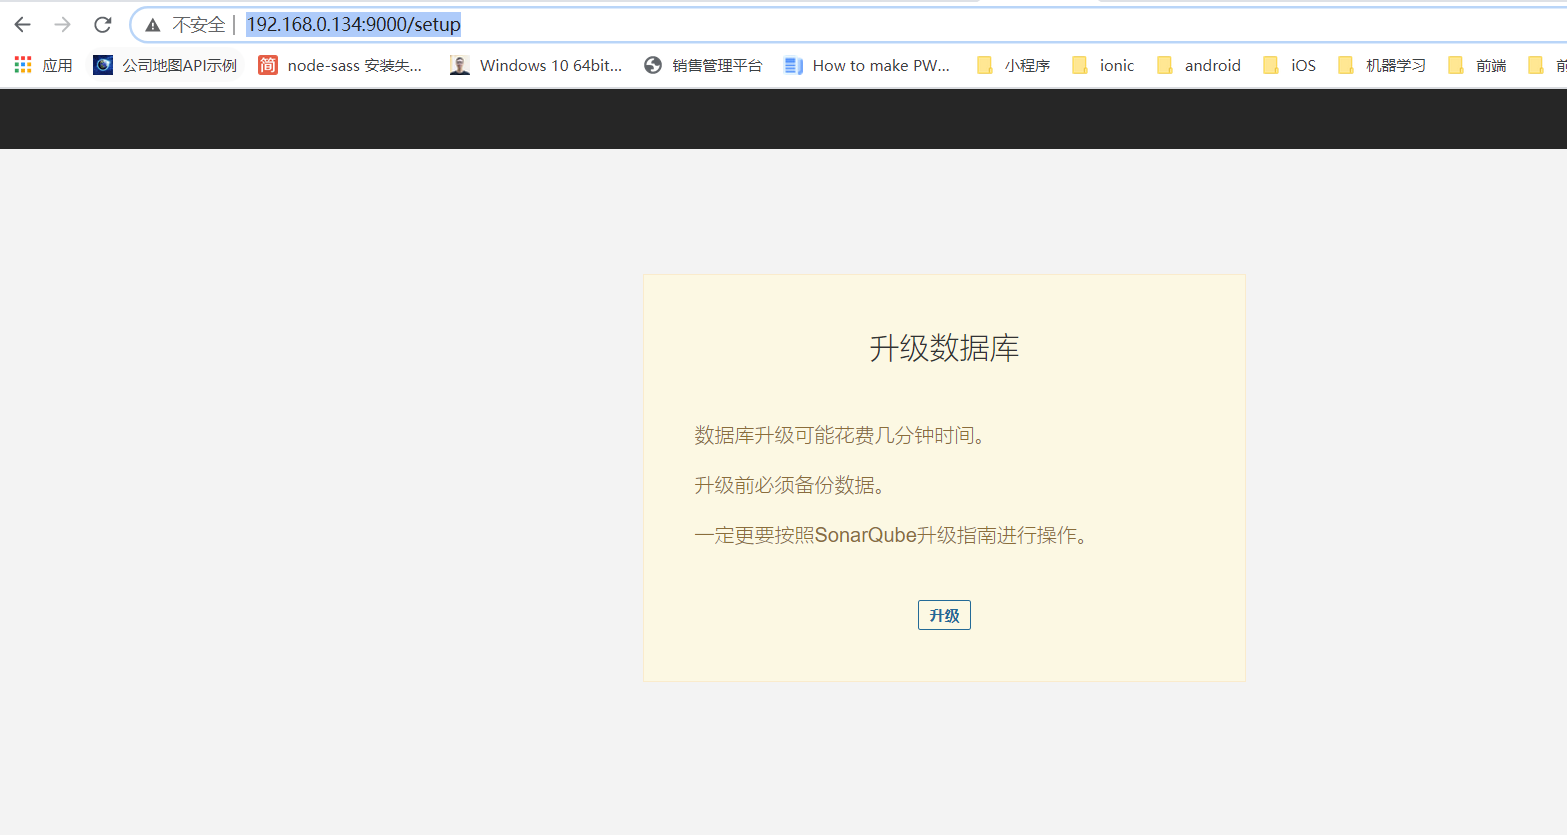Click the not-secure warning triangle icon
Viewport: 1567px width, 835px height.
pos(153,25)
